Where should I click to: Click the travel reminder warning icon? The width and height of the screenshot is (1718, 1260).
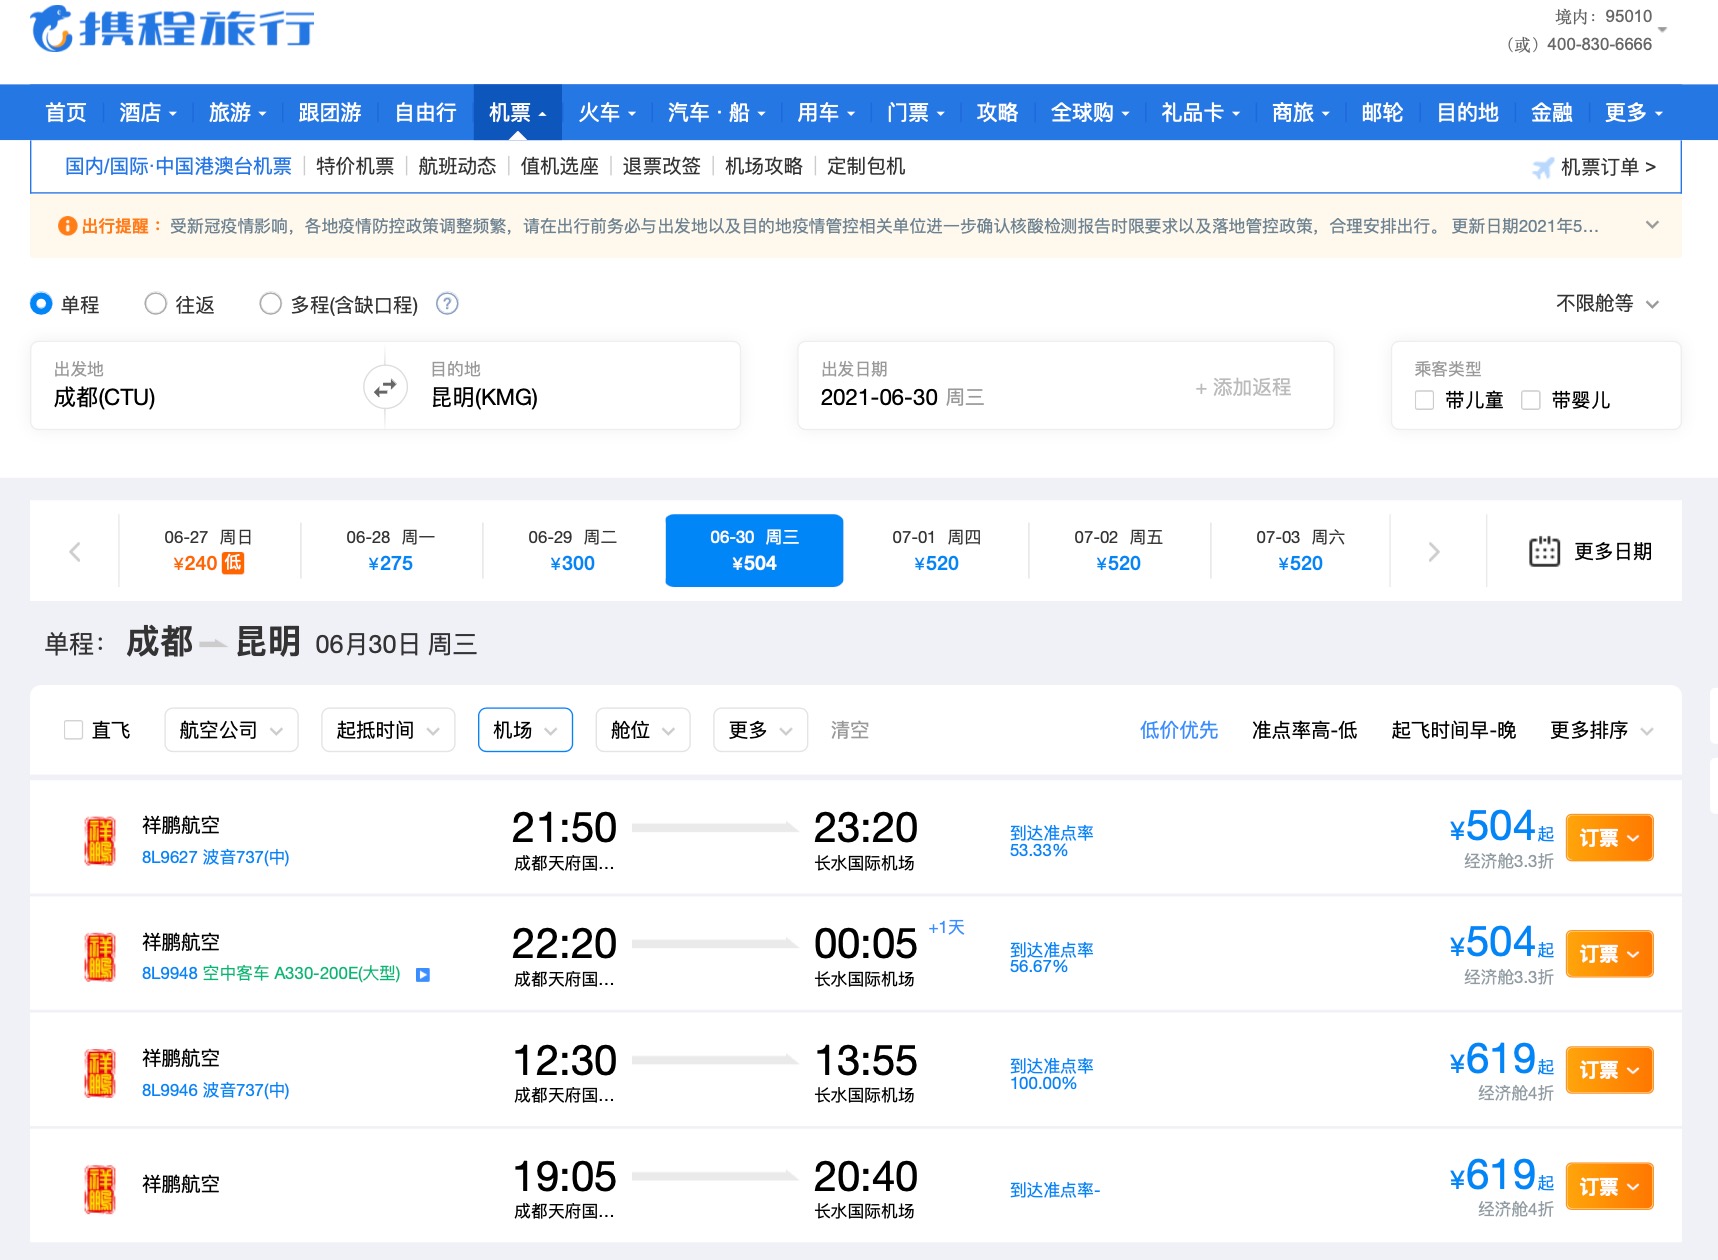(67, 226)
